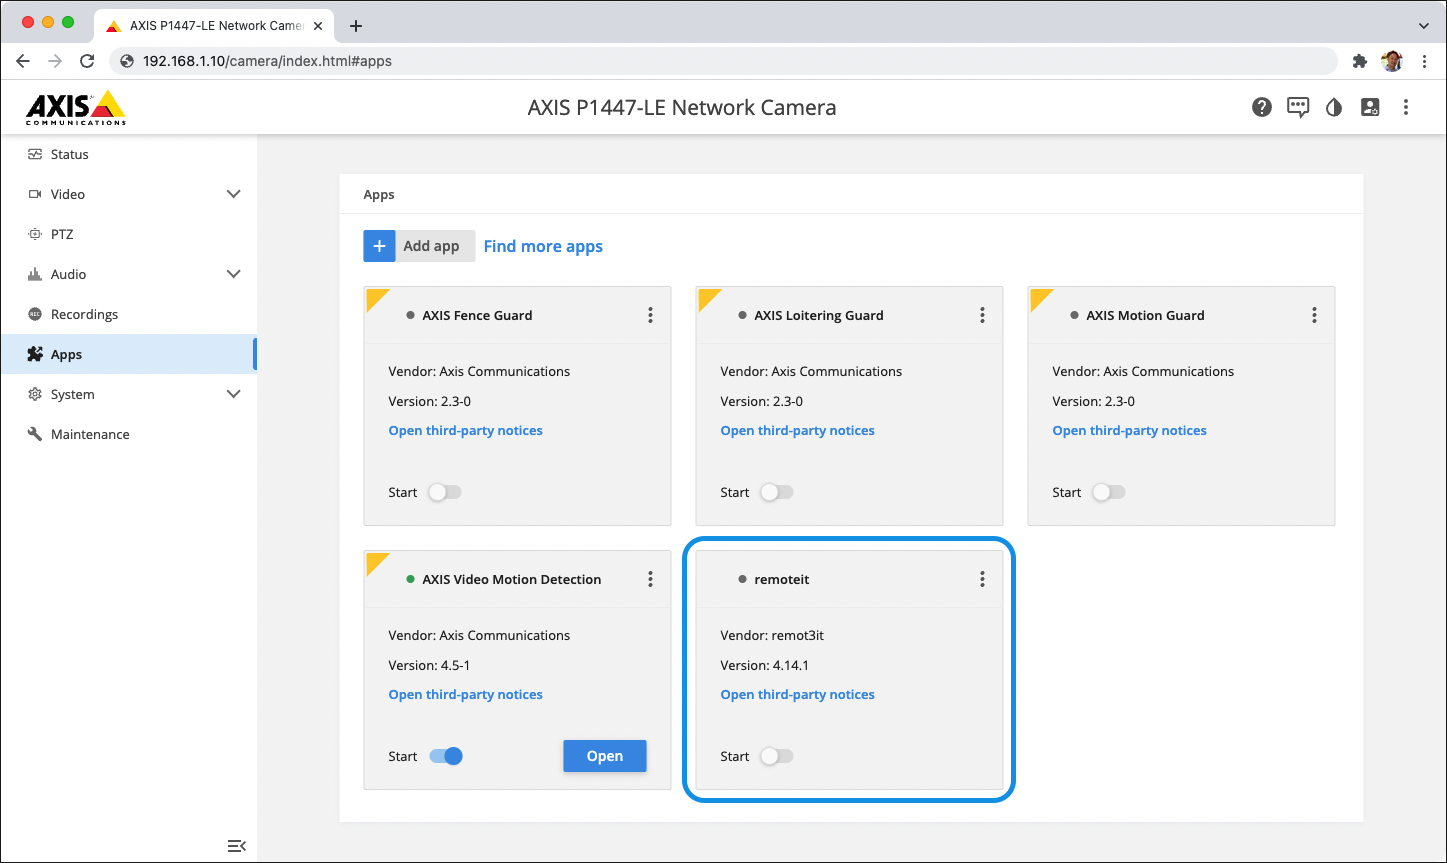
Task: Click the PTZ icon in the sidebar
Action: click(35, 234)
